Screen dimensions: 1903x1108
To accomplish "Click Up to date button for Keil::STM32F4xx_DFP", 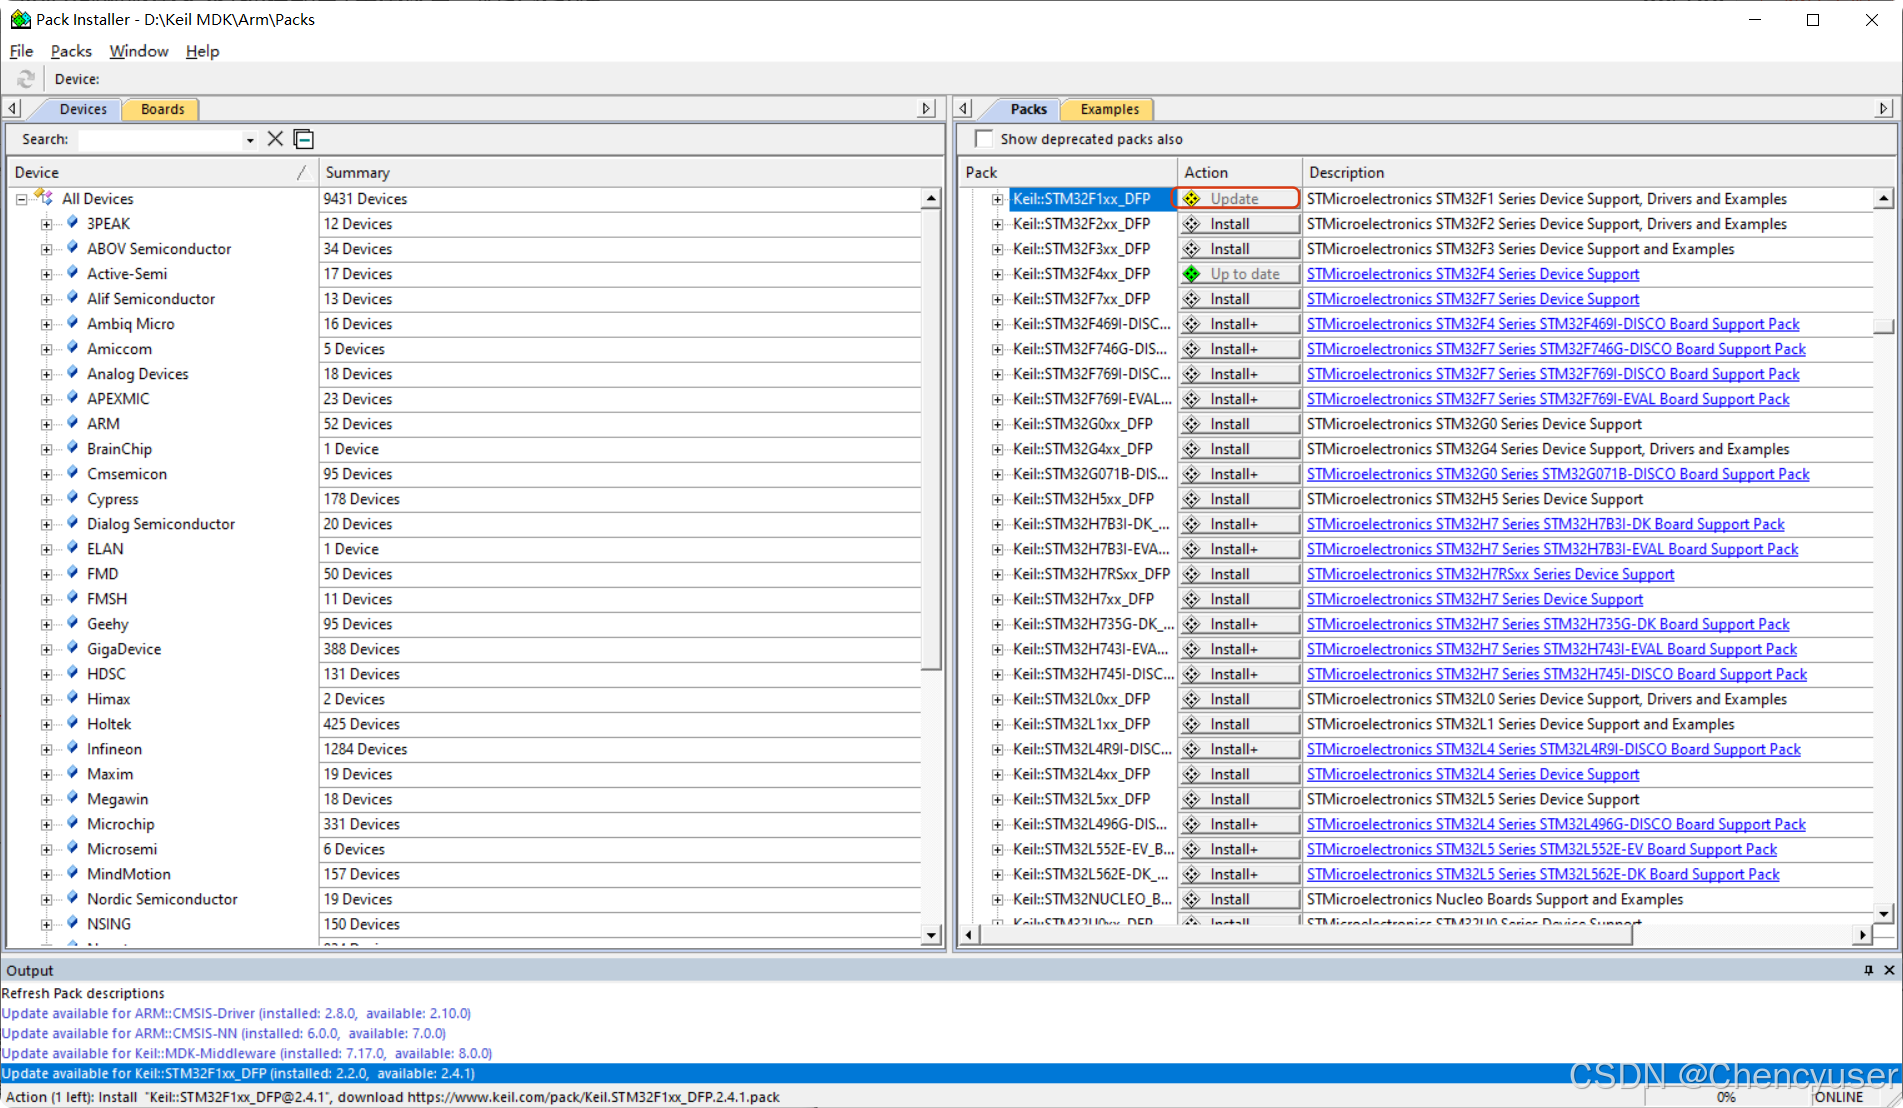I will pos(1239,274).
